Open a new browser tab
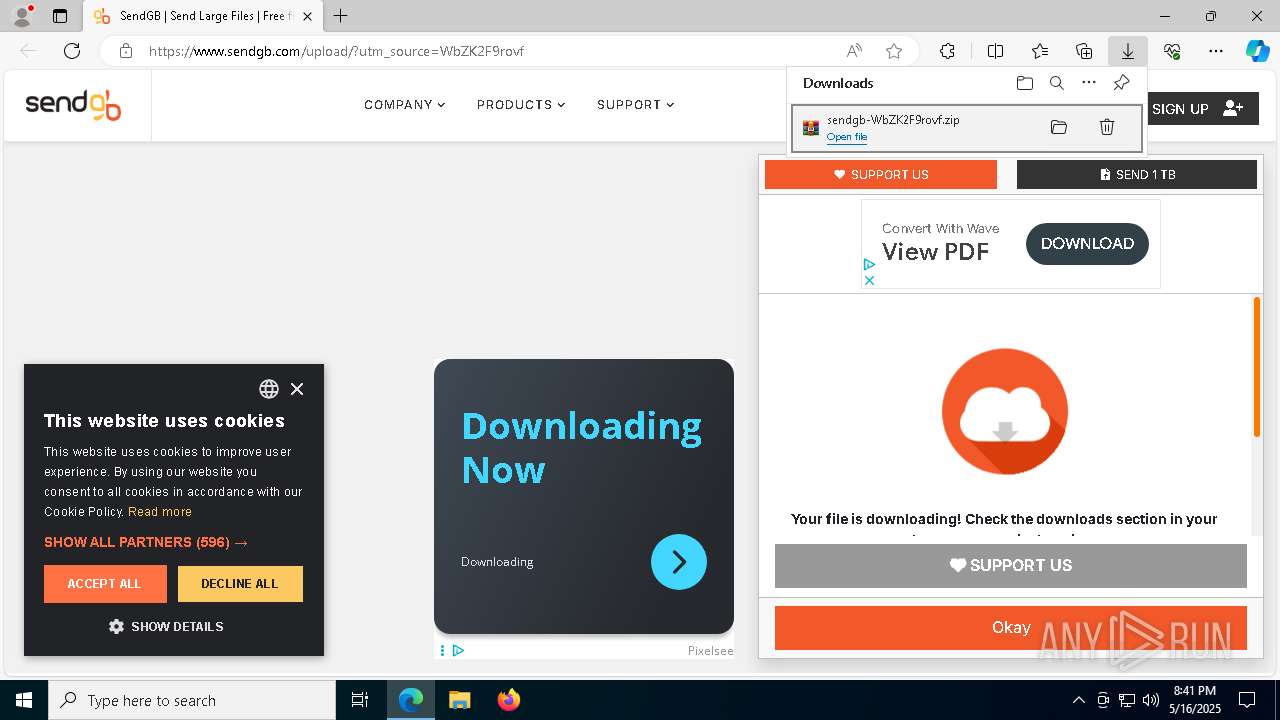 [x=340, y=16]
